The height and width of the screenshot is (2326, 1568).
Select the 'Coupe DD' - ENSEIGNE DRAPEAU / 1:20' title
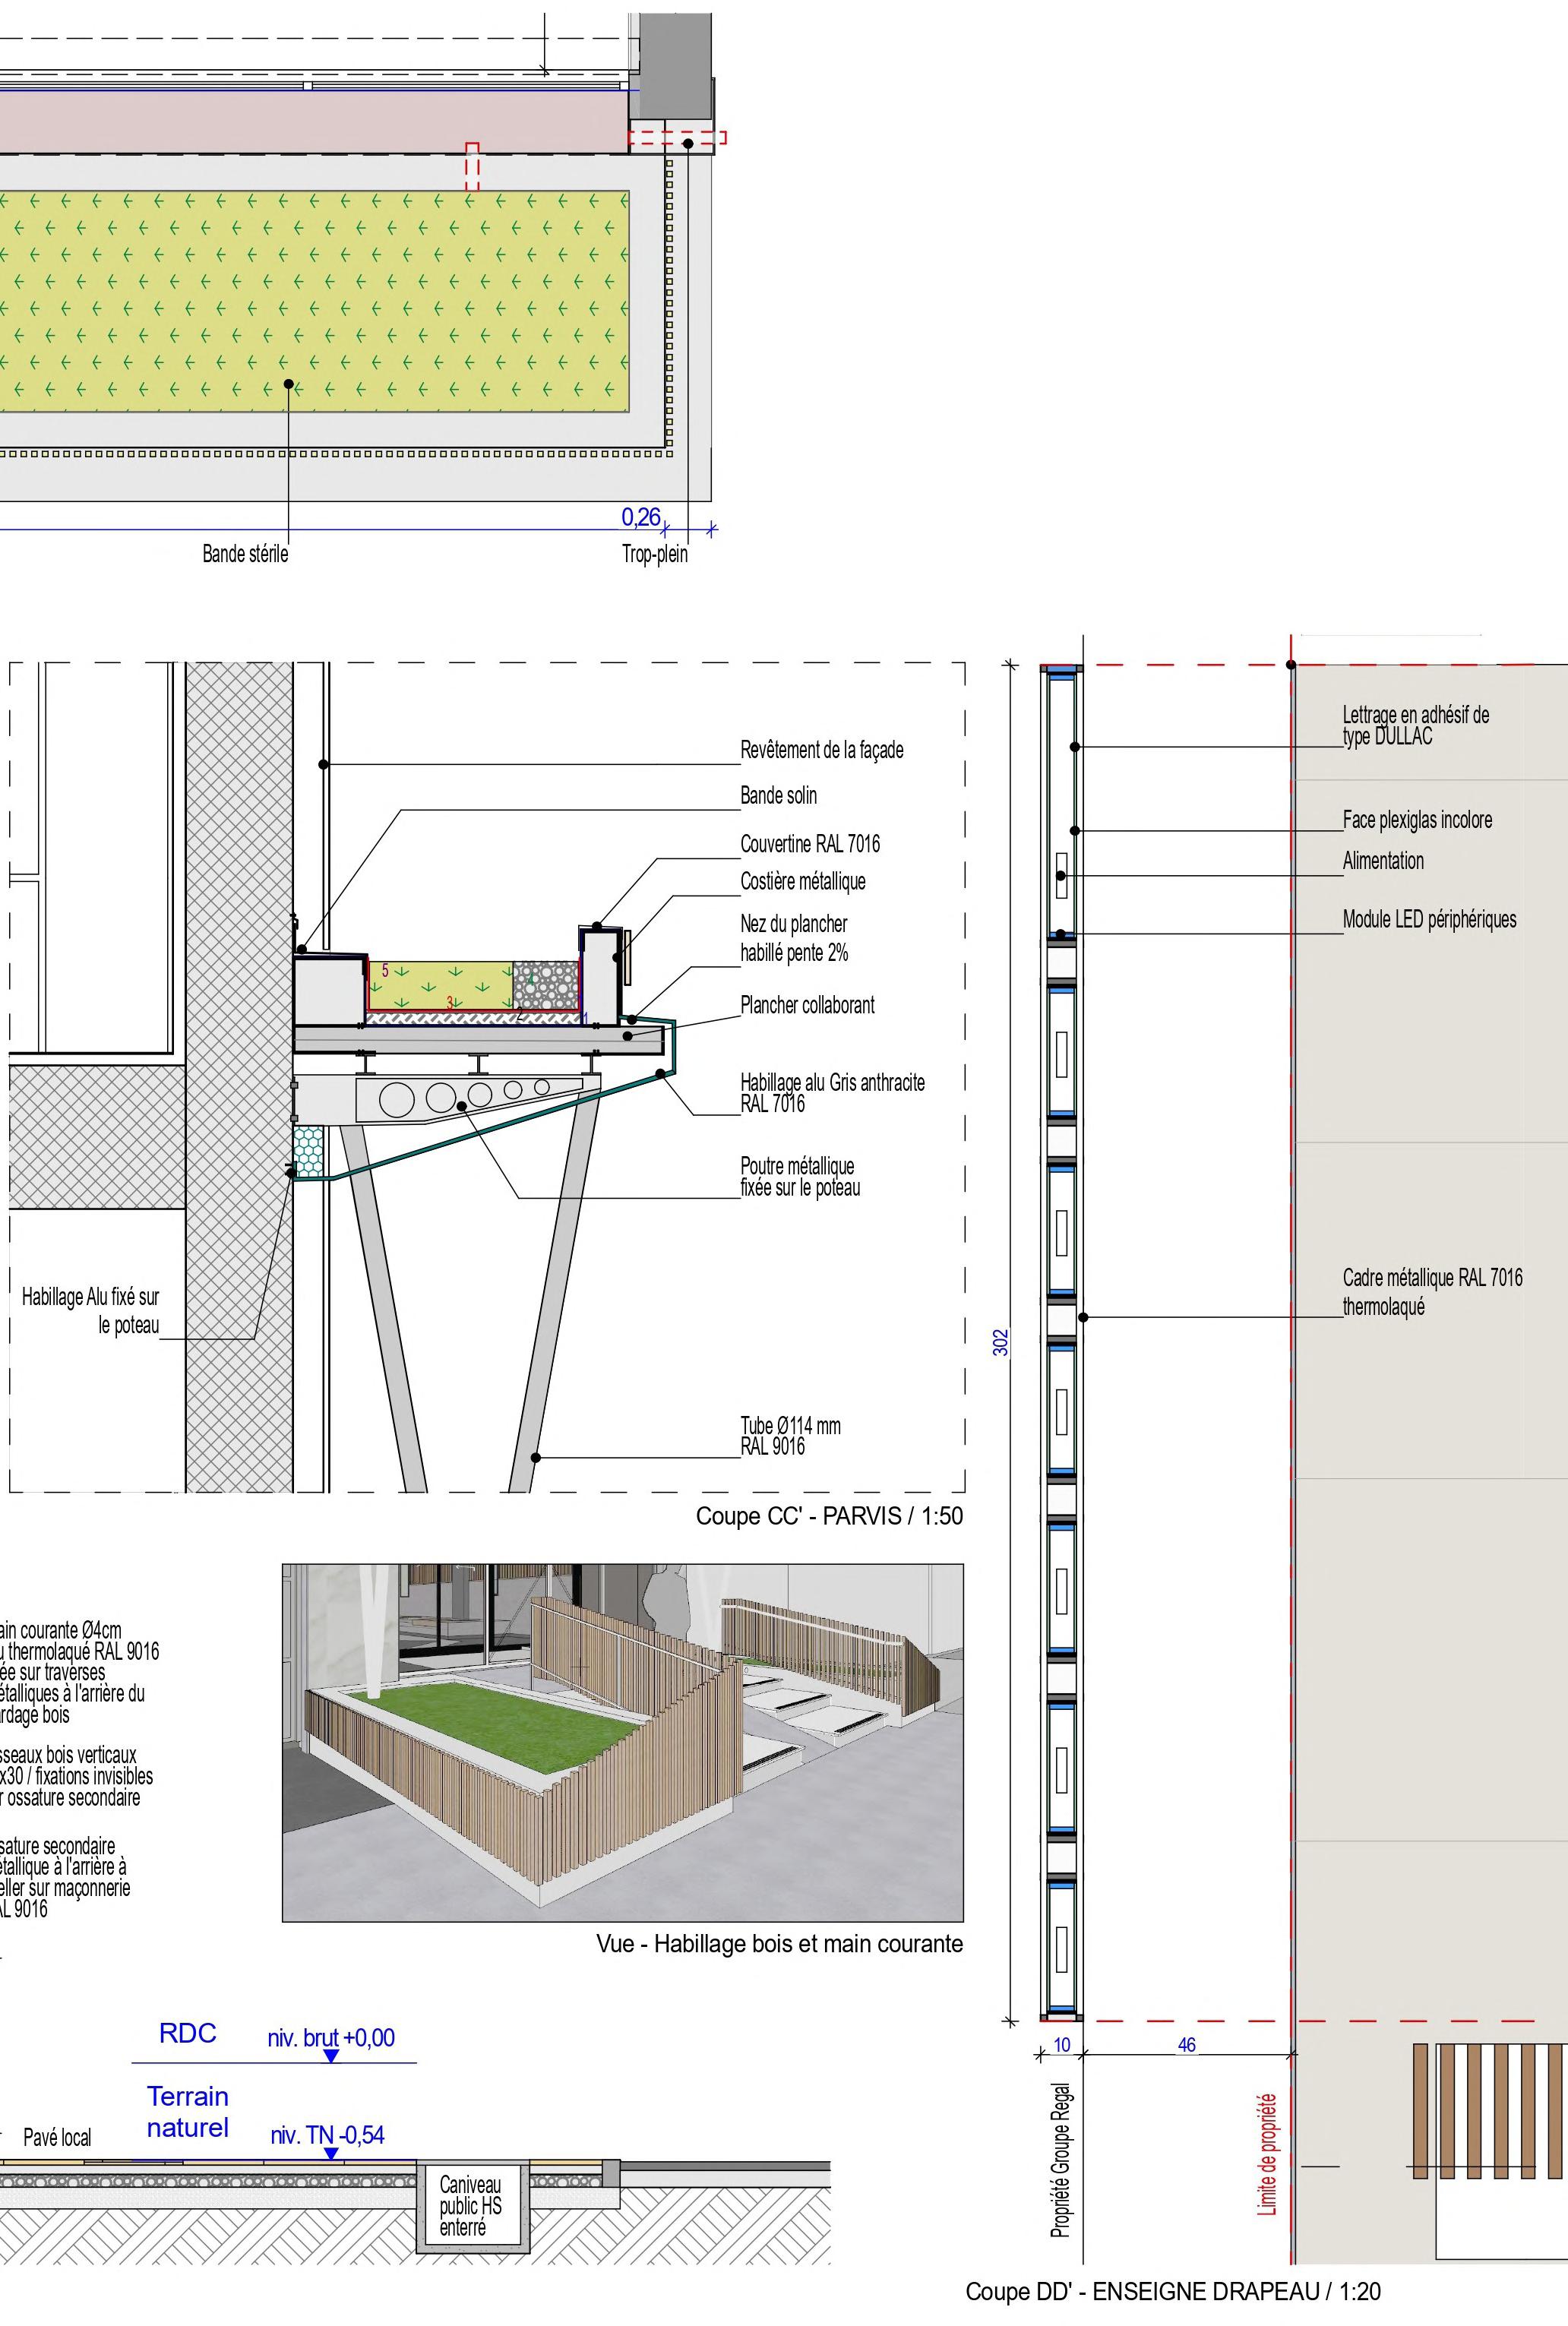(x=1172, y=2291)
